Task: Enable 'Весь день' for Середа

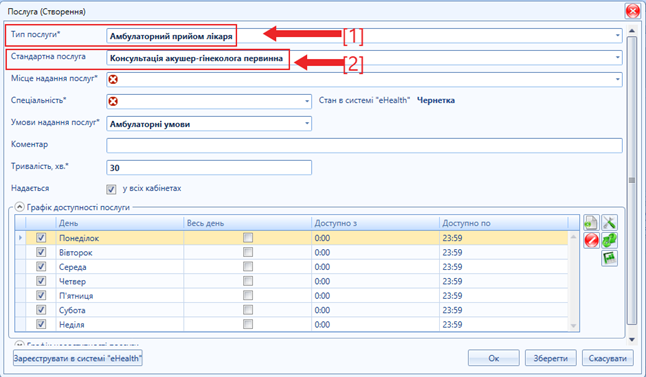Action: pyautogui.click(x=248, y=267)
